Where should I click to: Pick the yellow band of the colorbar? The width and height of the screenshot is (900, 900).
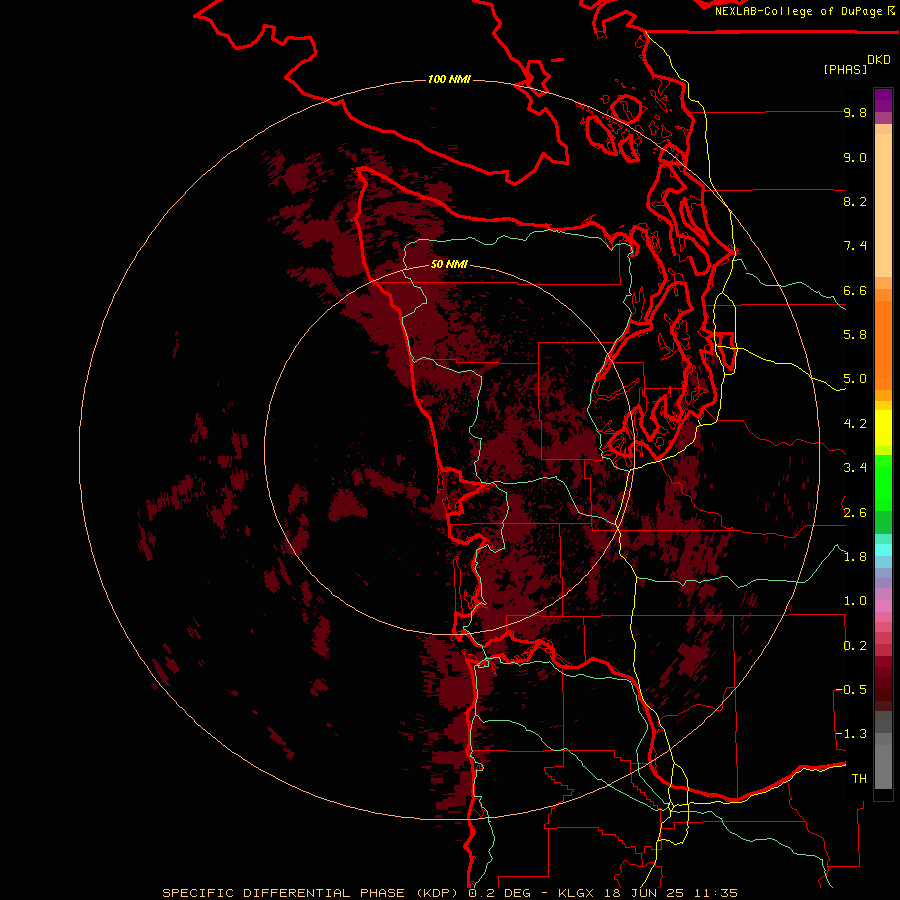883,428
